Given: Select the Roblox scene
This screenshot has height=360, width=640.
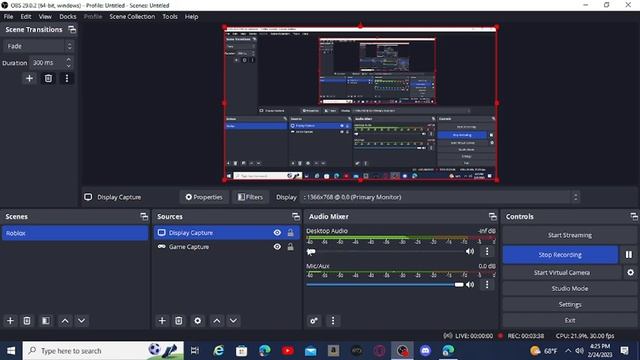Looking at the screenshot, I should point(75,233).
